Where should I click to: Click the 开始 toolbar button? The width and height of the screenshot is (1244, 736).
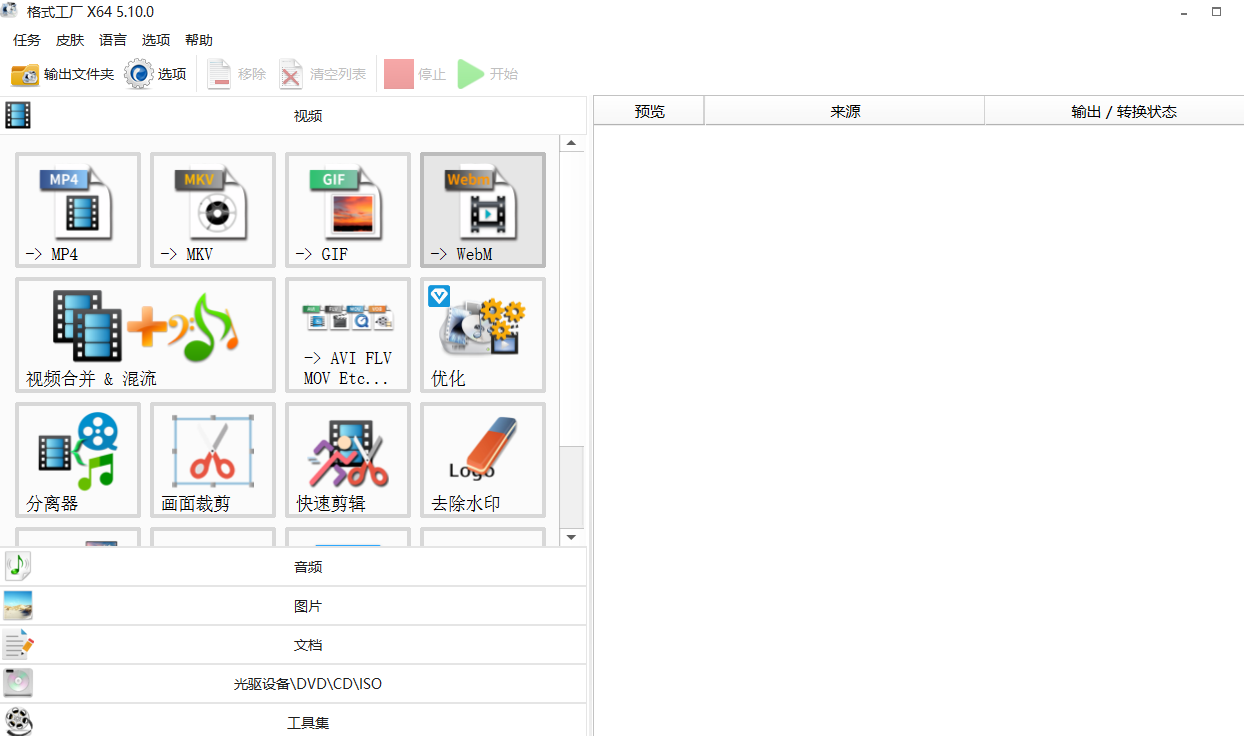(x=488, y=74)
